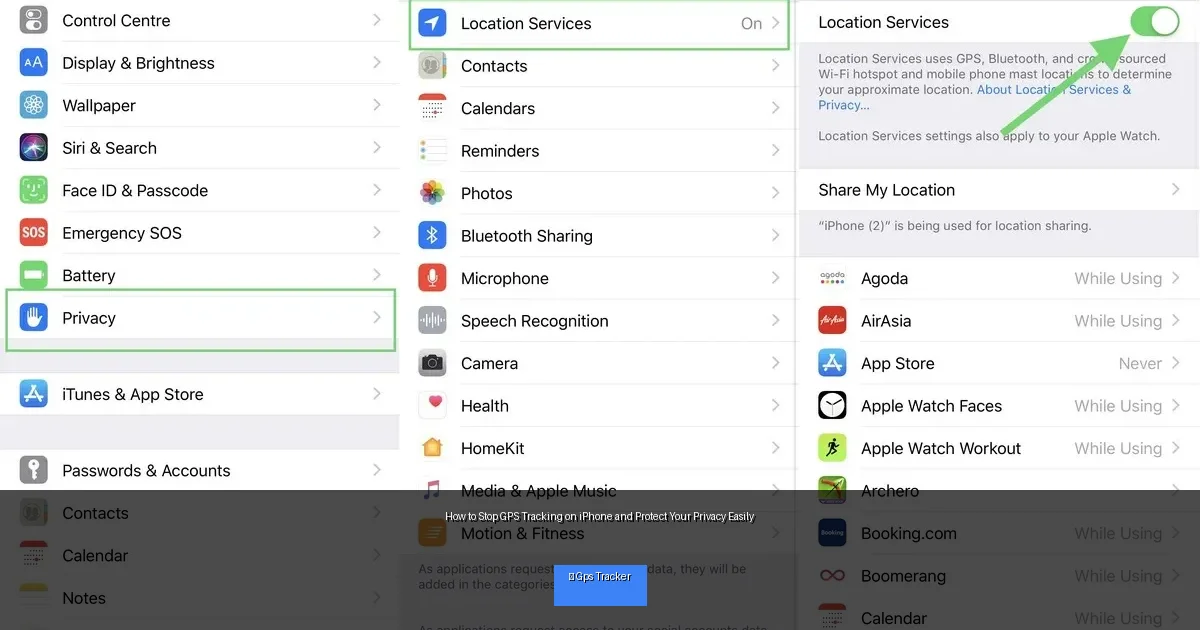Turn off the Location Services switch
Screen dimensions: 1200x630
[x=1155, y=21]
